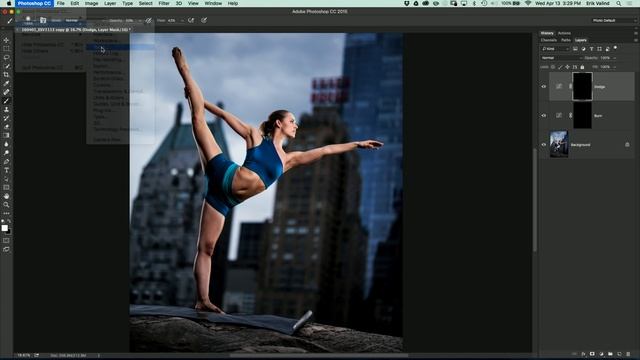Toggle lock position icon
Viewport: 640px width, 360px height.
pyautogui.click(x=567, y=67)
